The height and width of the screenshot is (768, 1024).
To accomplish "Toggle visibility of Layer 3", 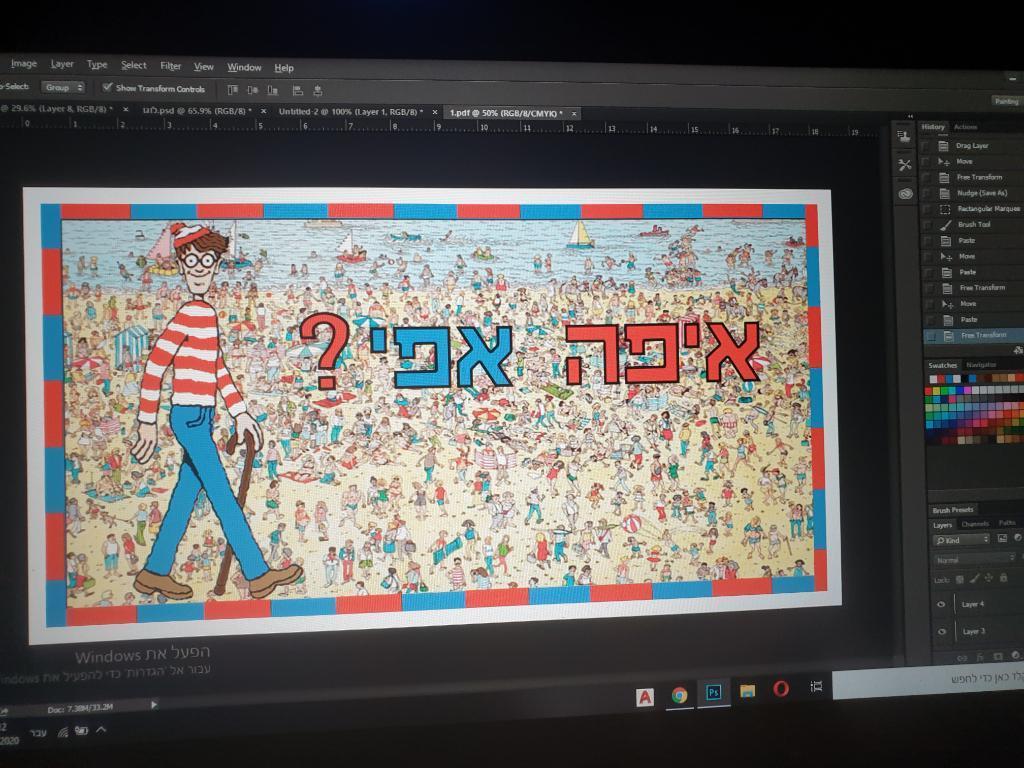I will (x=942, y=632).
